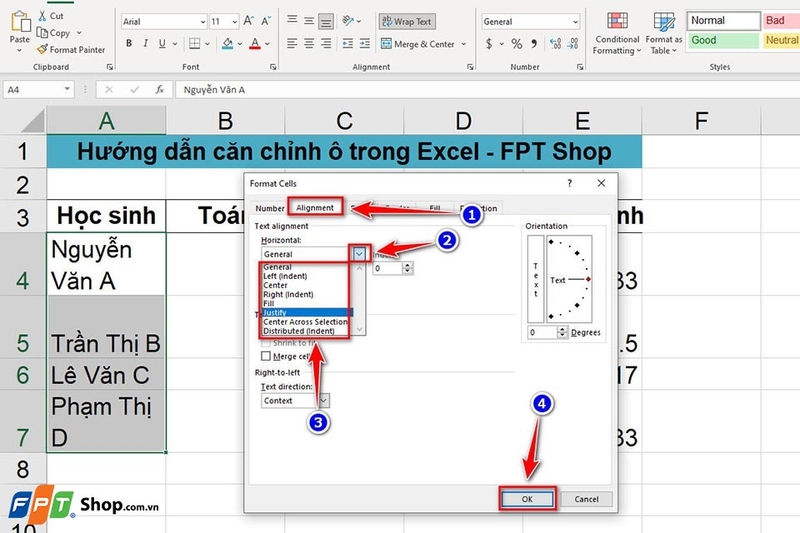This screenshot has width=800, height=533.
Task: Click the vertical Text orientation box
Action: (535, 279)
